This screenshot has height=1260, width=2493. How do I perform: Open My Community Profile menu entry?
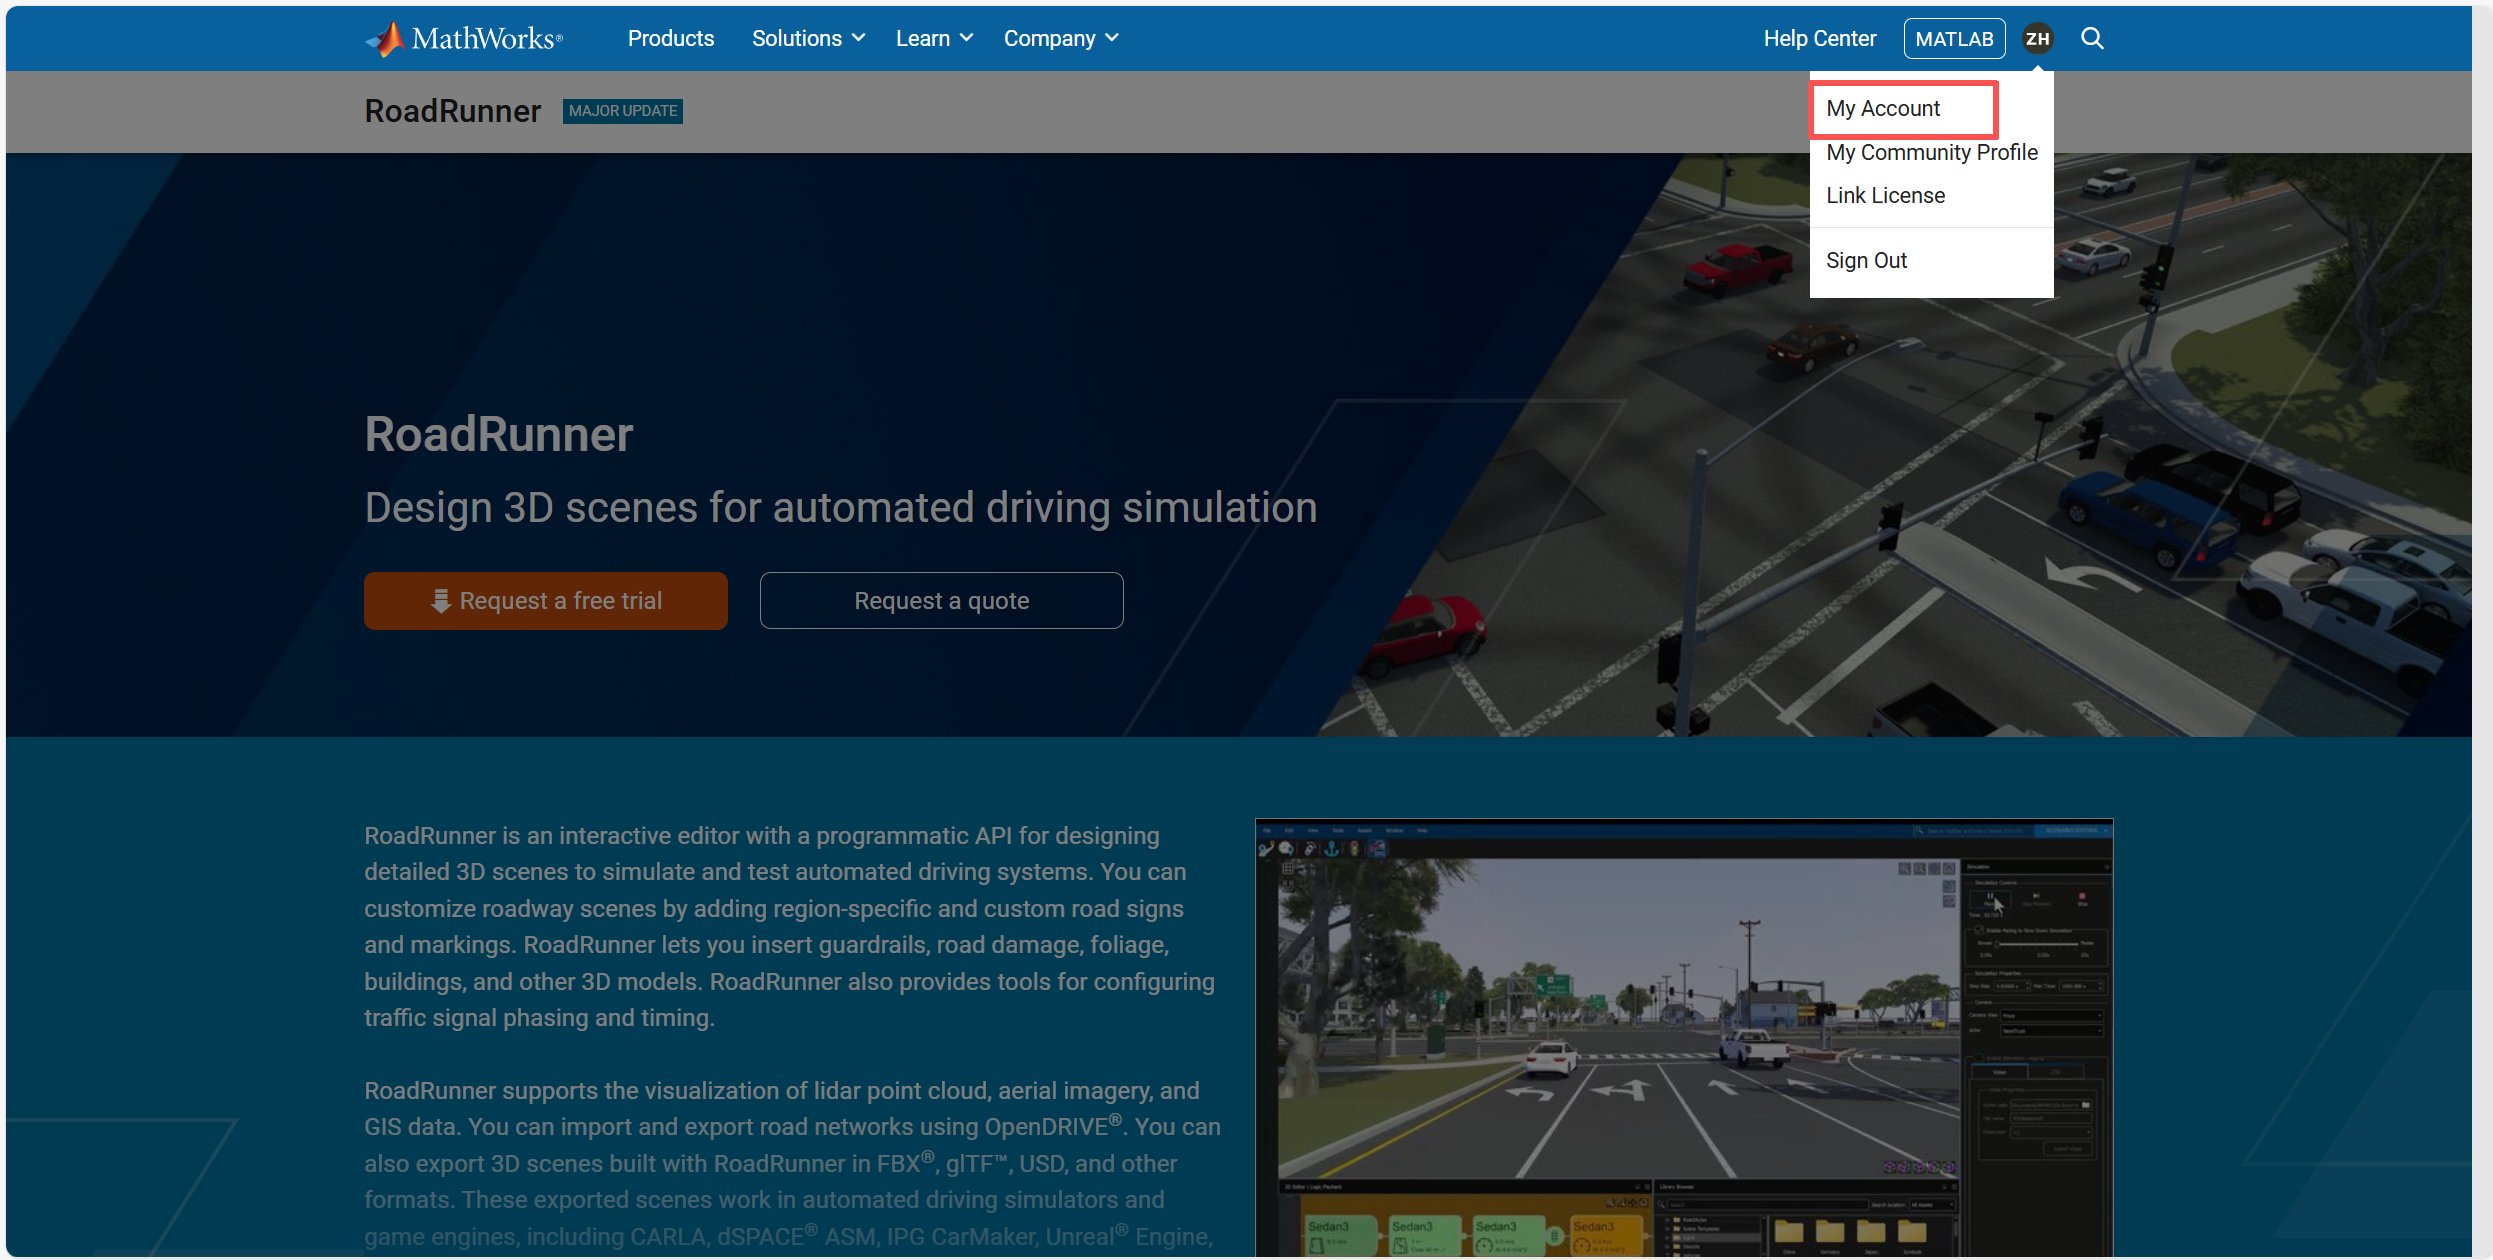(1931, 152)
